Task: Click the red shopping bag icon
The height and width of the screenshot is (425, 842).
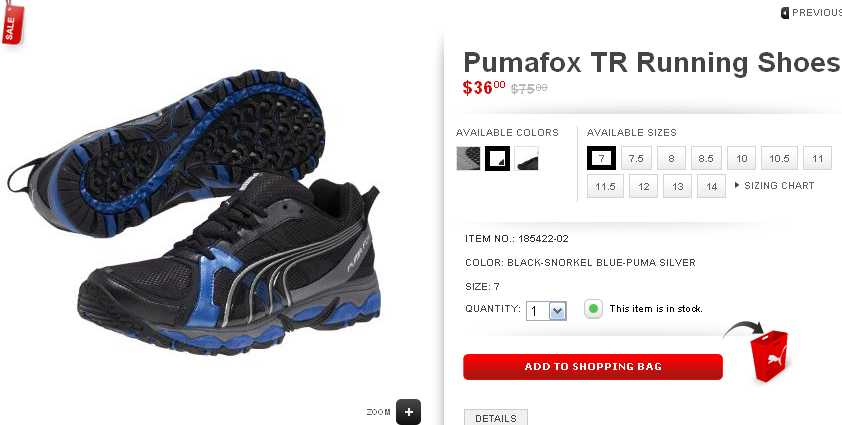Action: pyautogui.click(x=771, y=356)
